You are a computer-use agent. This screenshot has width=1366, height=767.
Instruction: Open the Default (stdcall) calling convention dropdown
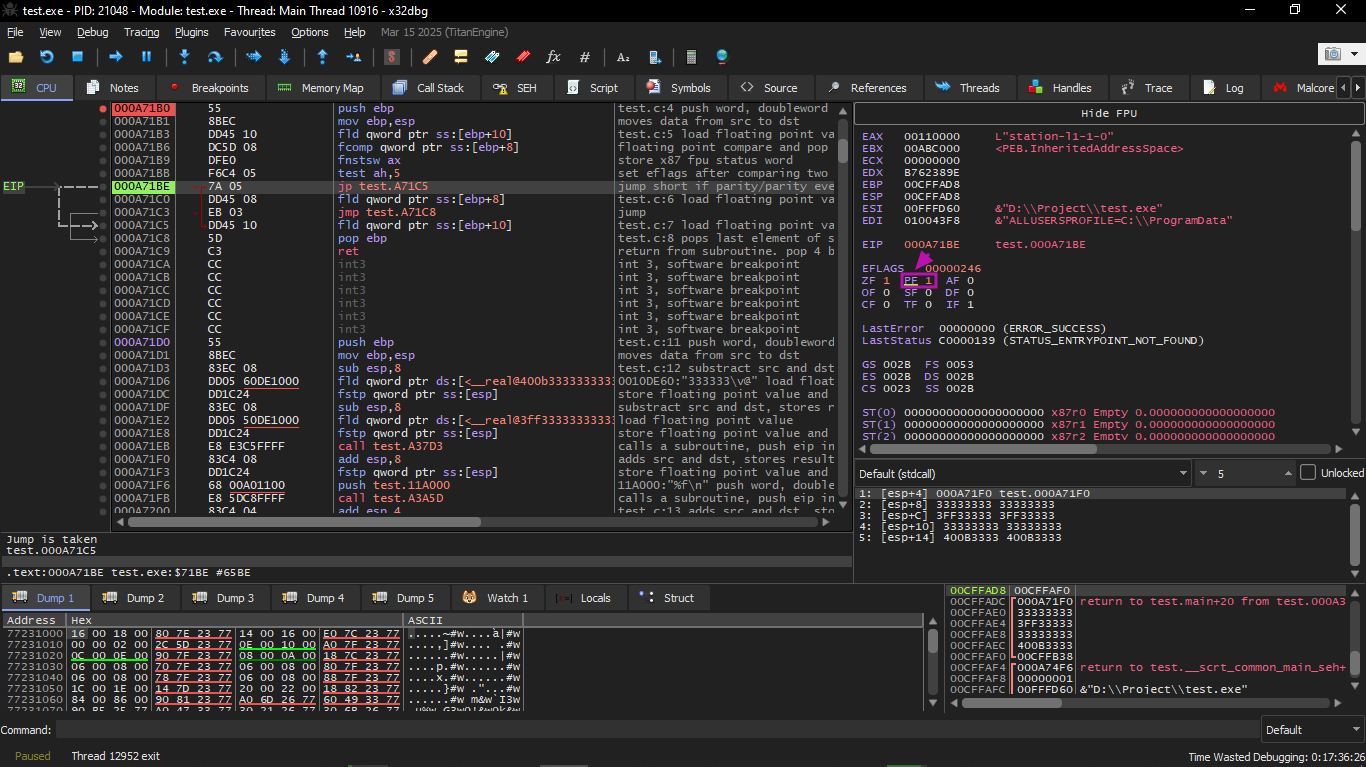coord(1022,473)
